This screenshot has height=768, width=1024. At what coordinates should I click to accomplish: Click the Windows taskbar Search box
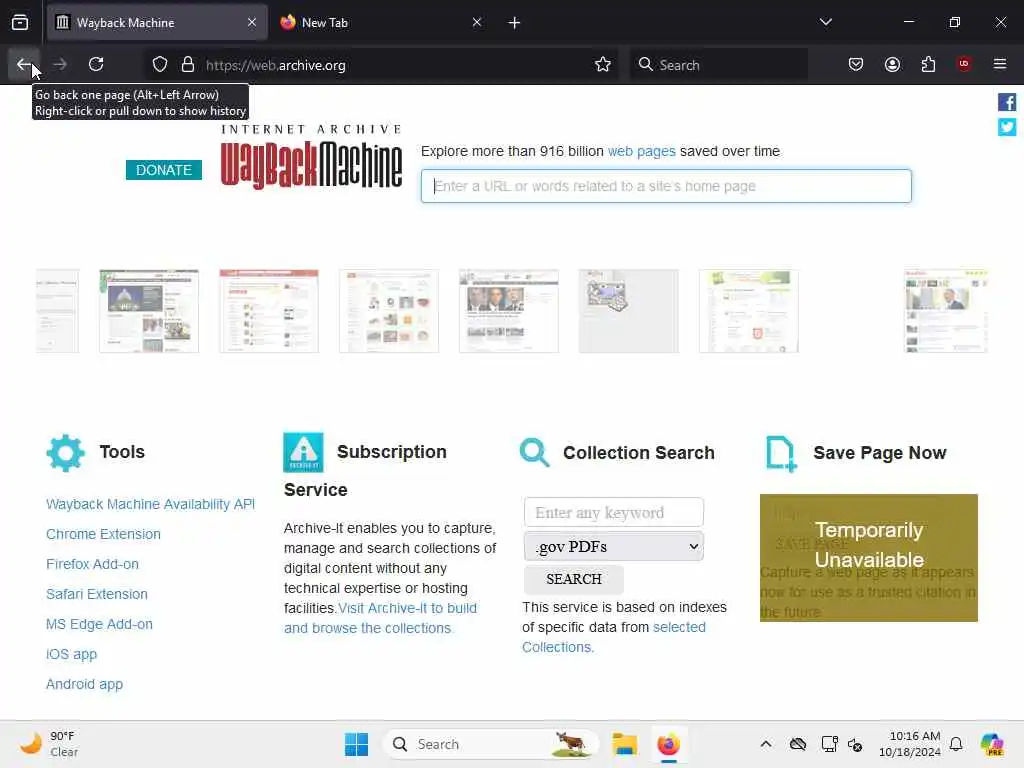[491, 744]
